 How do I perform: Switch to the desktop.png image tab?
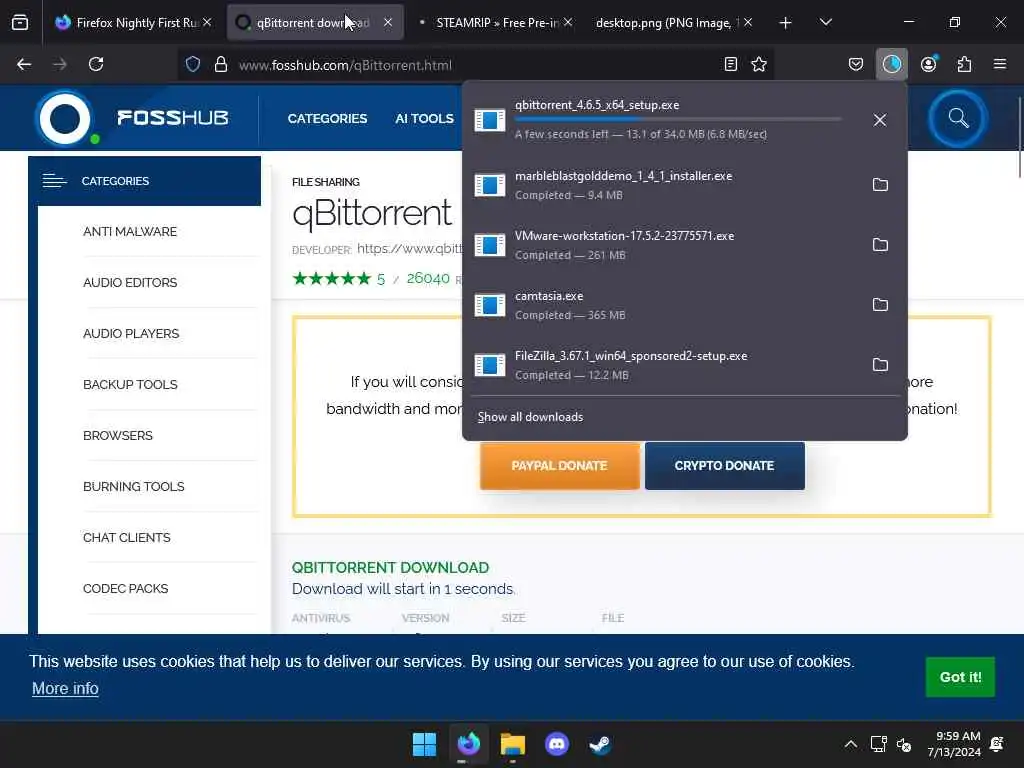pyautogui.click(x=673, y=22)
